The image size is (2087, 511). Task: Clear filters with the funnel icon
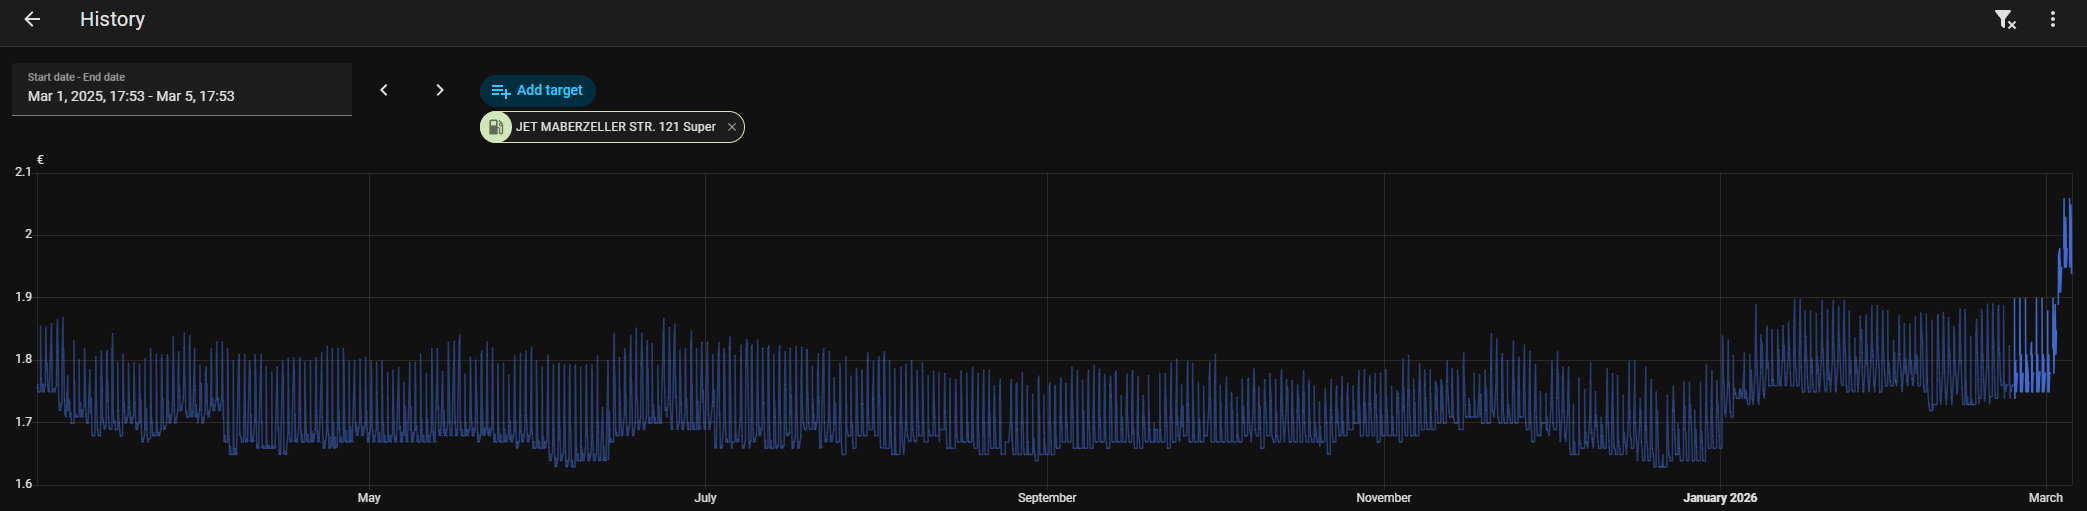[x=2004, y=19]
